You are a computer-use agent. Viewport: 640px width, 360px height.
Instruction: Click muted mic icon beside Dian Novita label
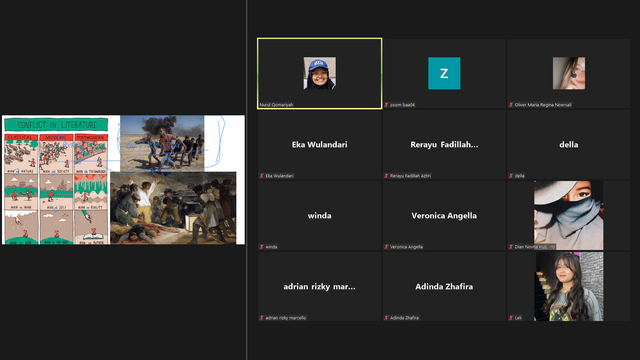[511, 247]
